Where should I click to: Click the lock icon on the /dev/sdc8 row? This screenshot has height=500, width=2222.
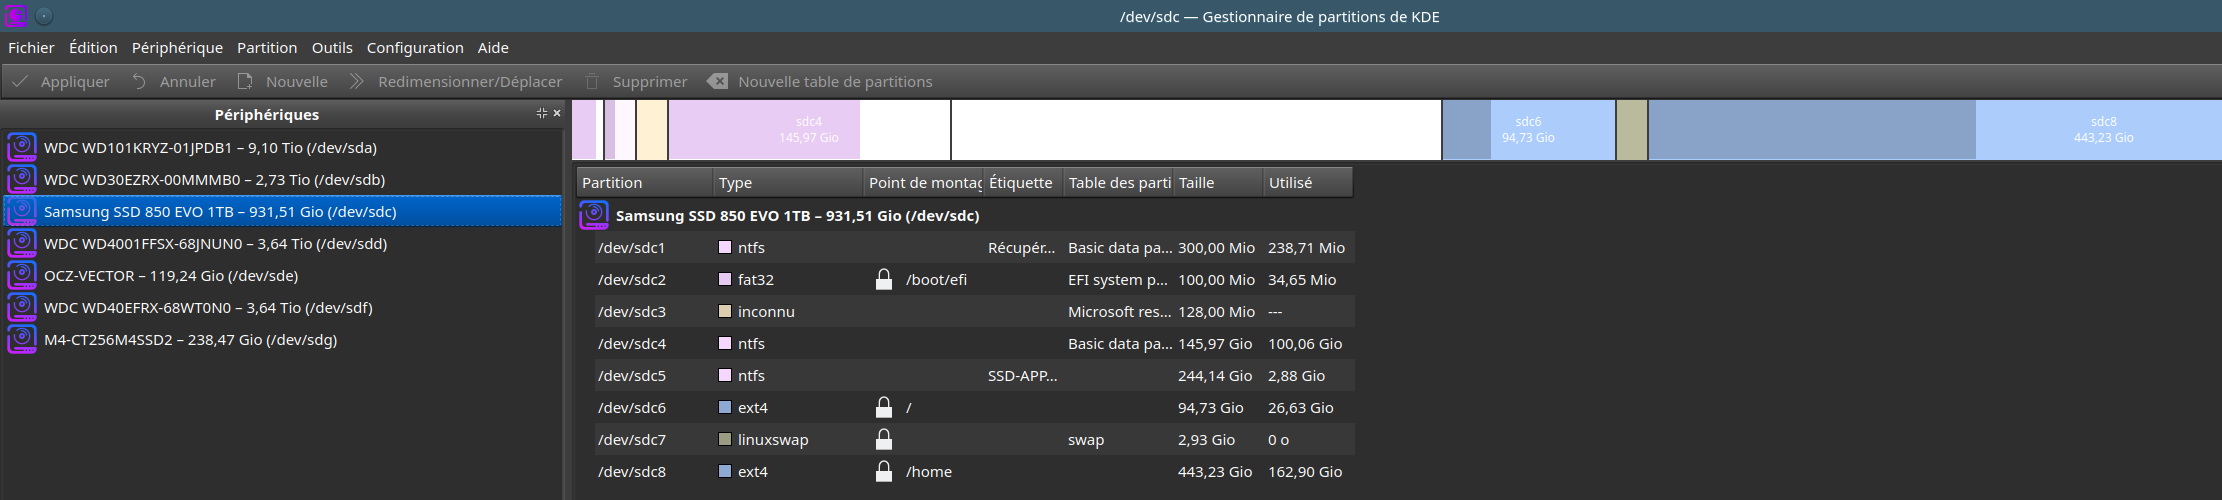pyautogui.click(x=884, y=471)
